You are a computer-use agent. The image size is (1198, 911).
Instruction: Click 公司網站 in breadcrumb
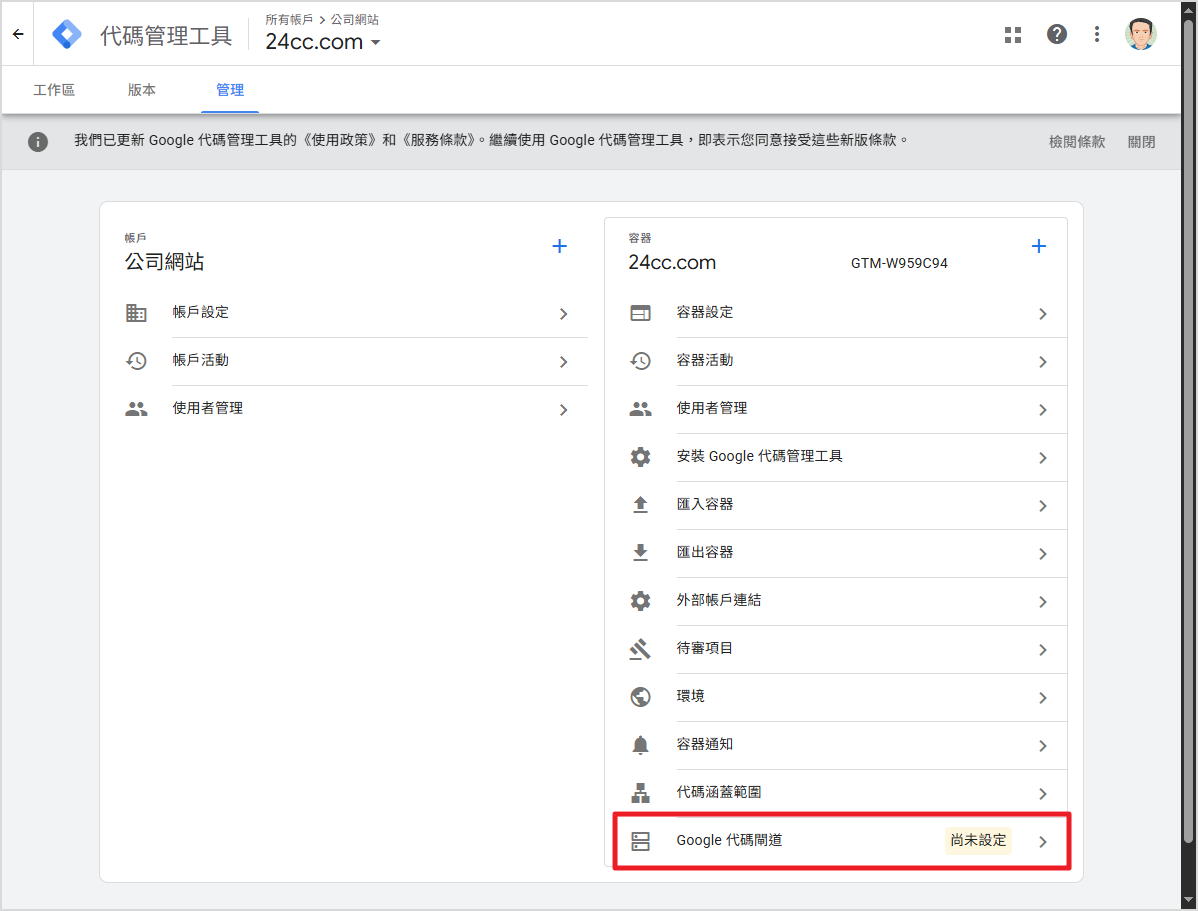click(355, 19)
